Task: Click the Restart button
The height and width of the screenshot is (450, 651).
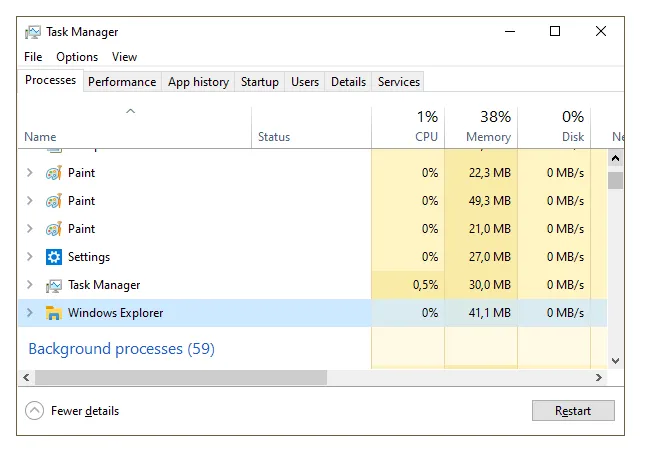Action: pos(573,411)
